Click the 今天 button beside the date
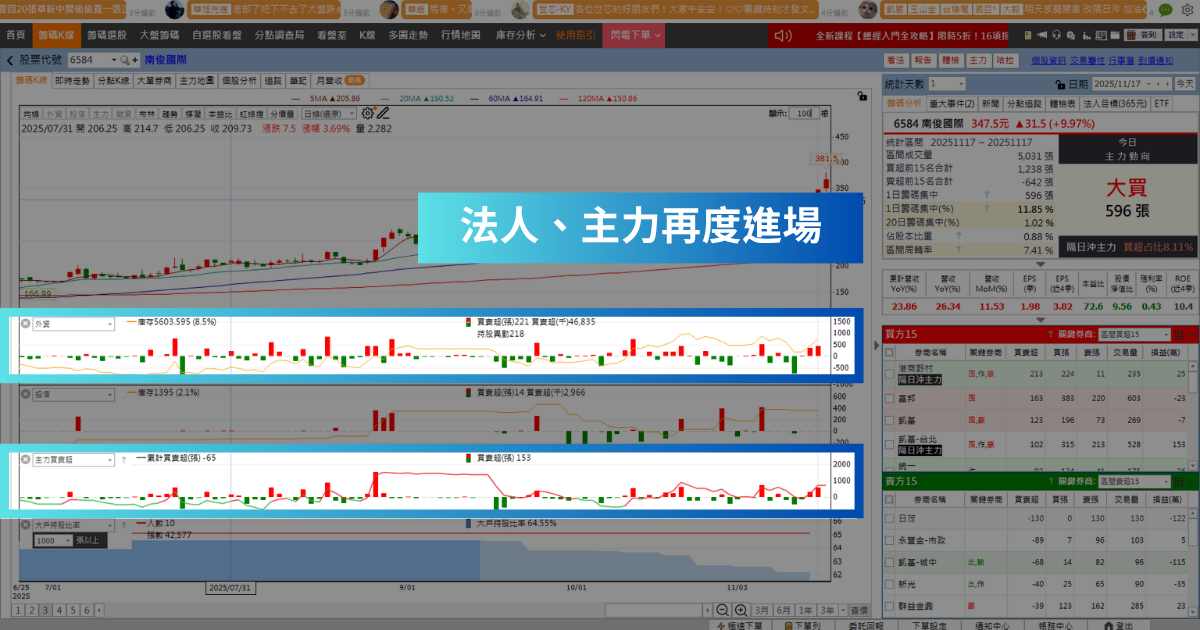 click(x=1183, y=84)
